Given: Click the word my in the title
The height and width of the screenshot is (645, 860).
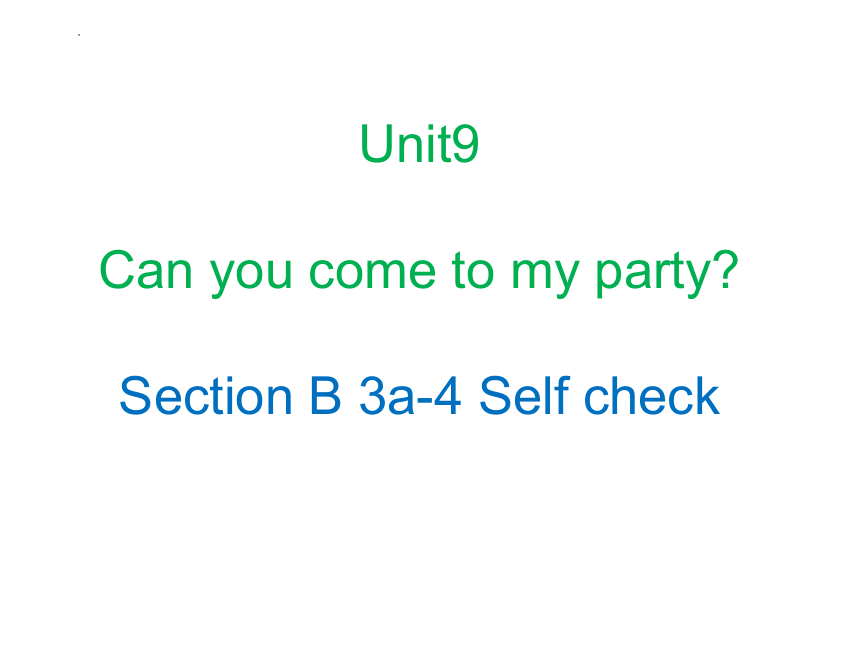Looking at the screenshot, I should (545, 276).
